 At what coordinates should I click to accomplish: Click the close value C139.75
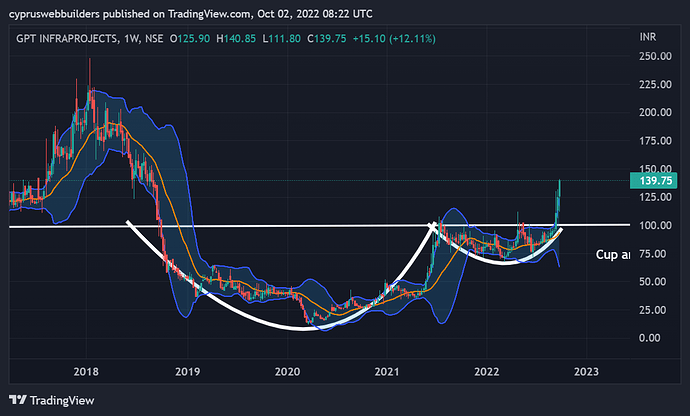pyautogui.click(x=327, y=39)
